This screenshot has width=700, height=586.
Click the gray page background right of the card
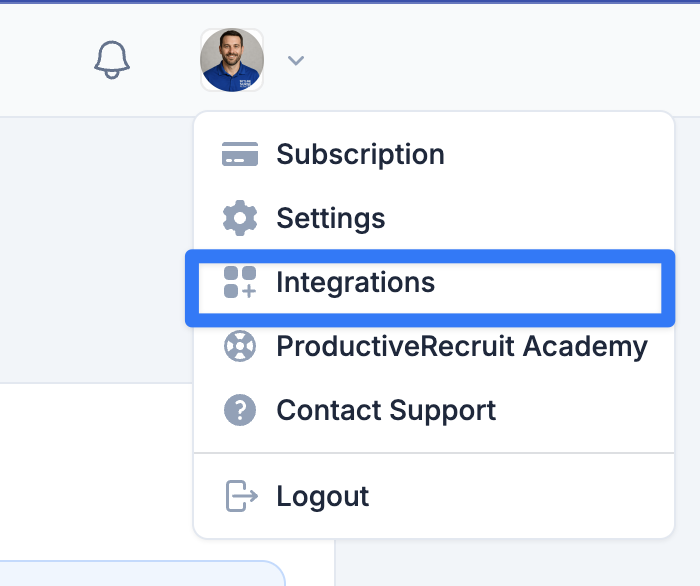513,562
